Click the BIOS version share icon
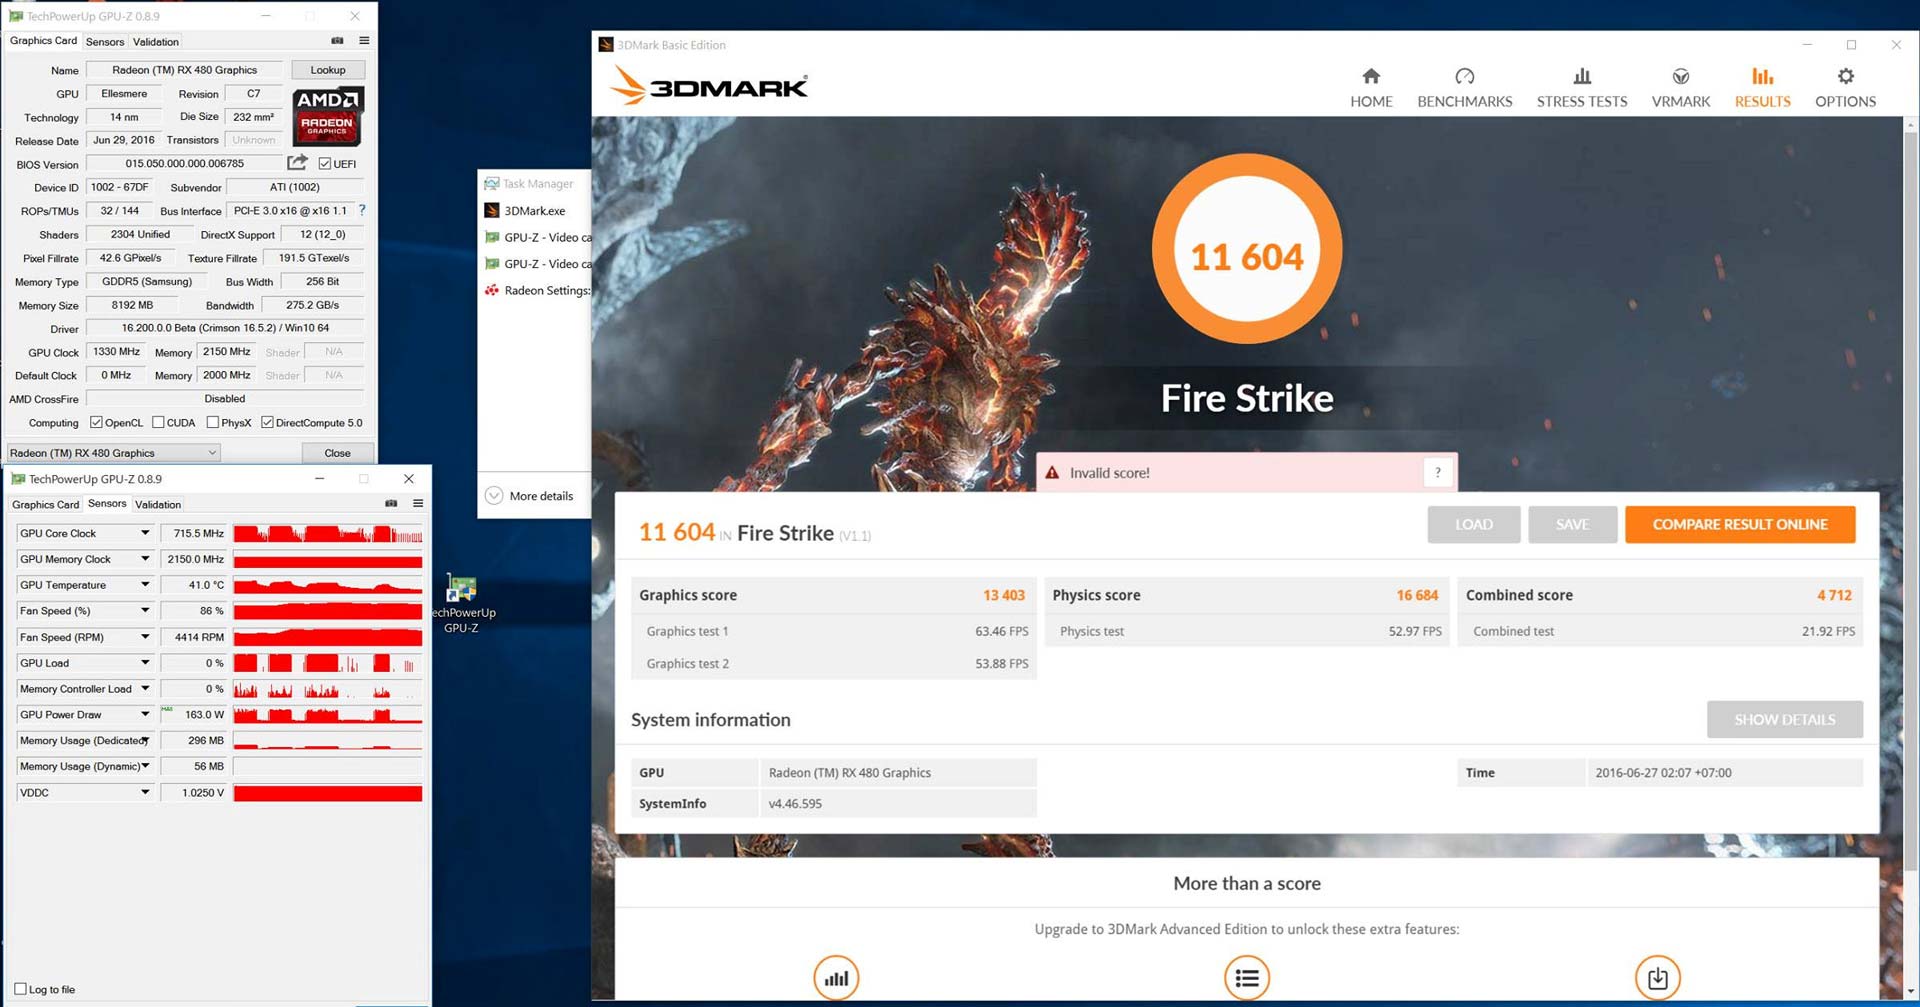Viewport: 1920px width, 1007px height. (x=297, y=163)
